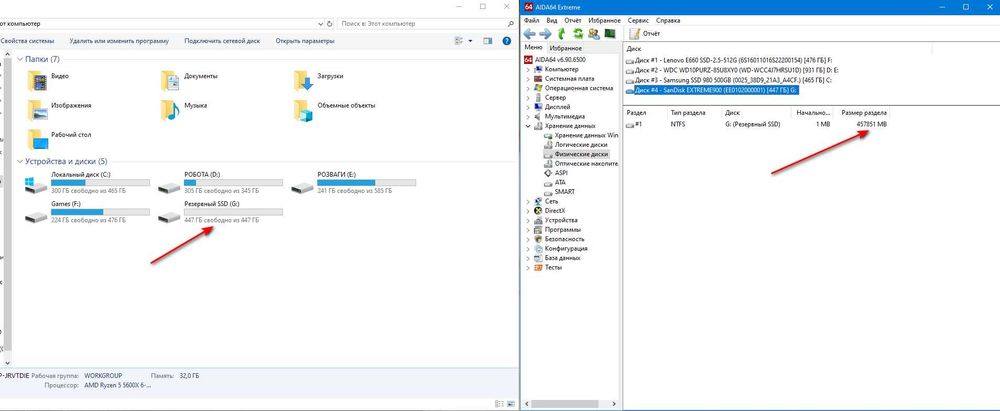The width and height of the screenshot is (1000, 411).
Task: Expand the Компьютер tree node
Action: pos(528,69)
